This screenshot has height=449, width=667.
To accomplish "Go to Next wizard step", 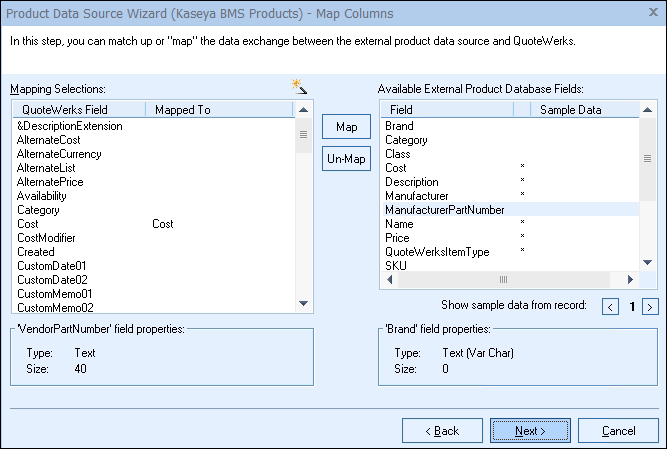I will (x=530, y=430).
